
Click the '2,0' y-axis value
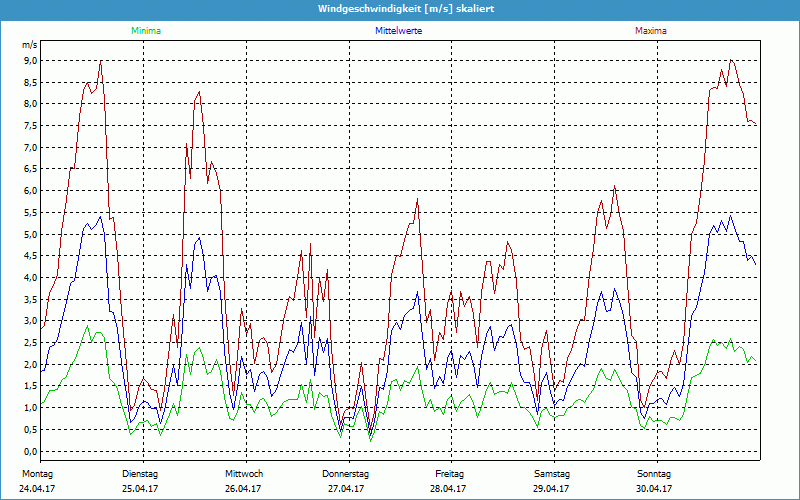click(31, 365)
